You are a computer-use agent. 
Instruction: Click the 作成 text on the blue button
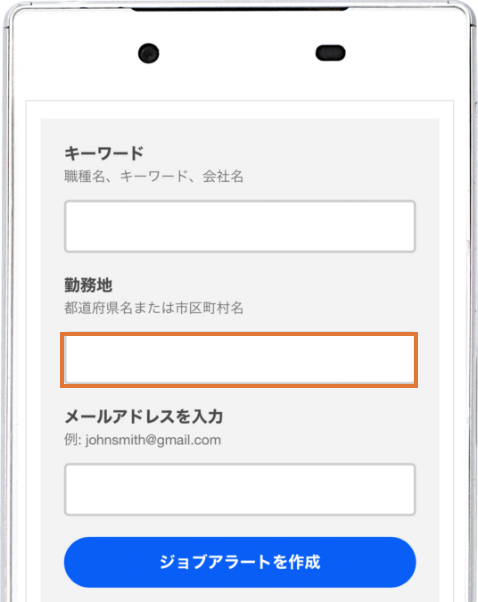point(304,562)
